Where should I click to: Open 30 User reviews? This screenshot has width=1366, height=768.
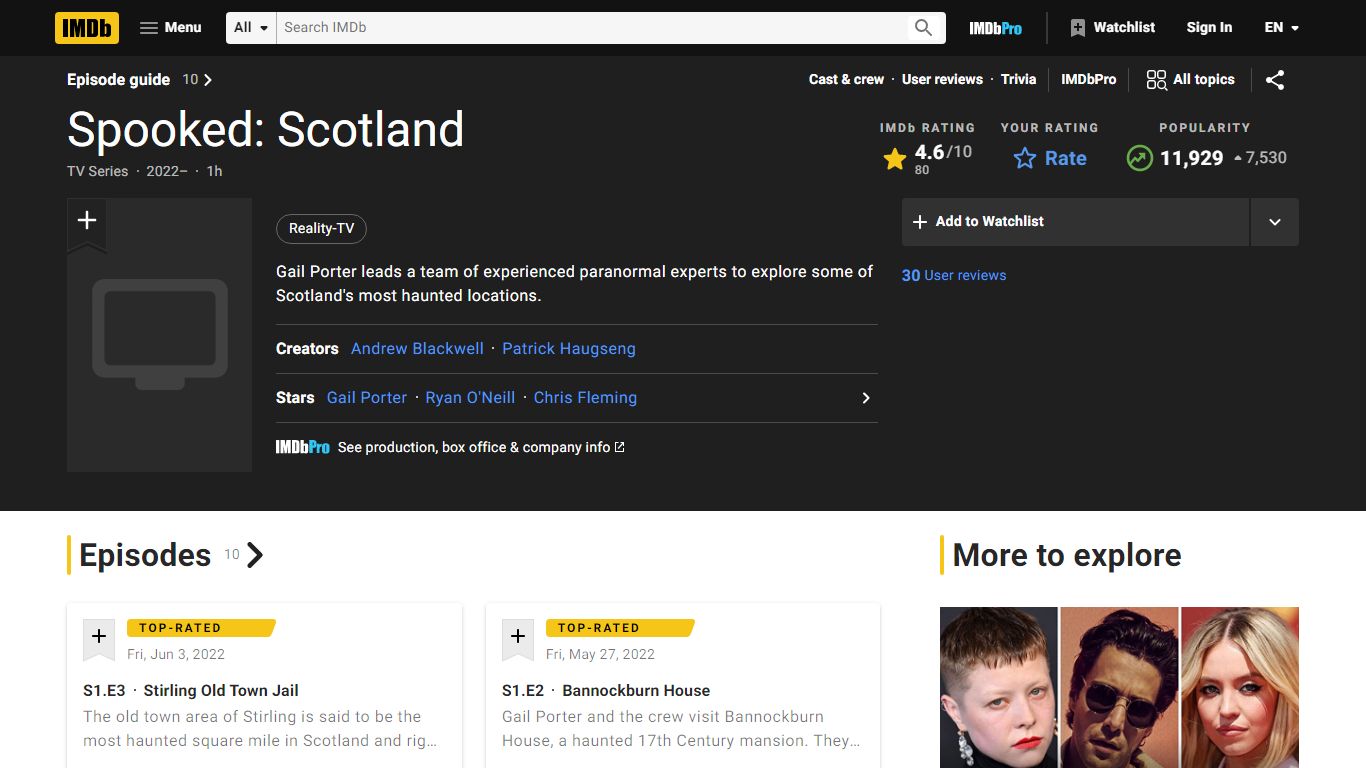click(954, 276)
